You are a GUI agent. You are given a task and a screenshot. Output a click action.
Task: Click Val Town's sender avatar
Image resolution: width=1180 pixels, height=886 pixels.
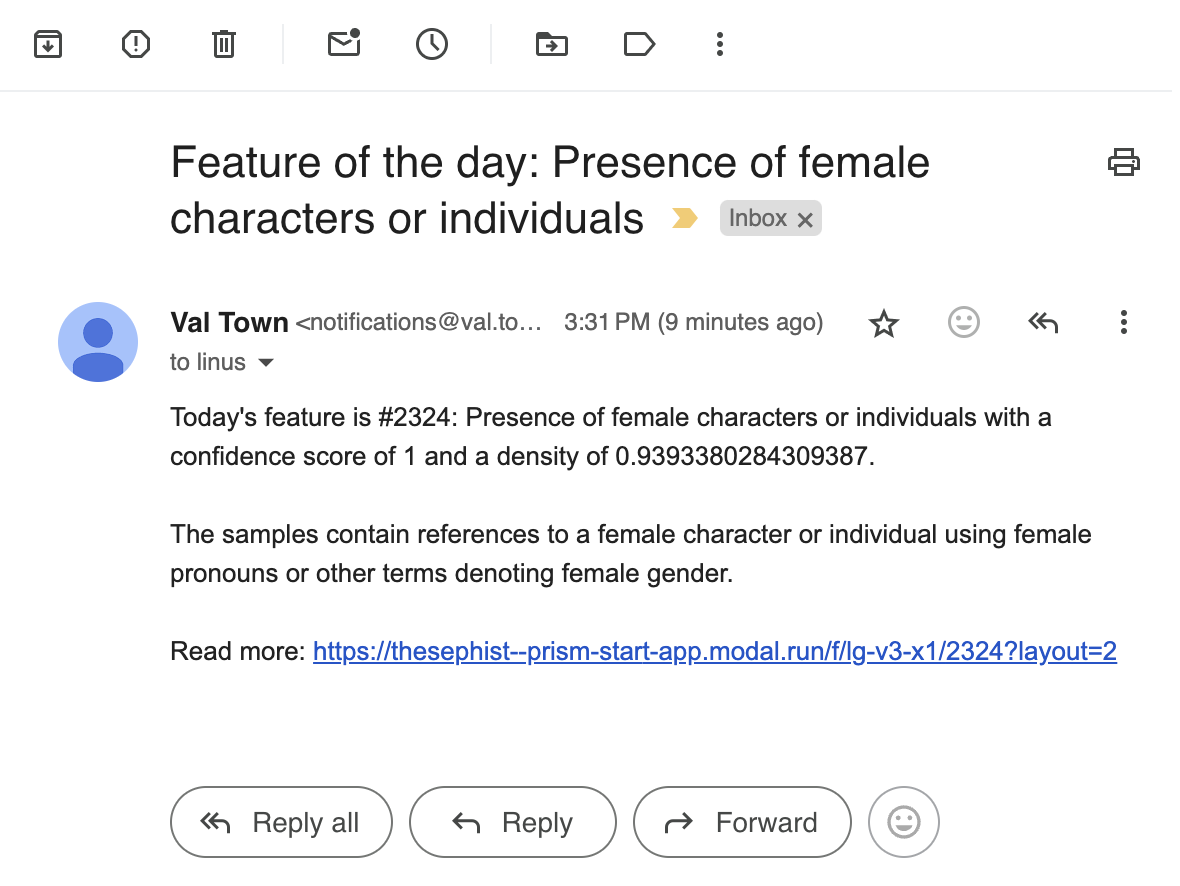pos(98,342)
